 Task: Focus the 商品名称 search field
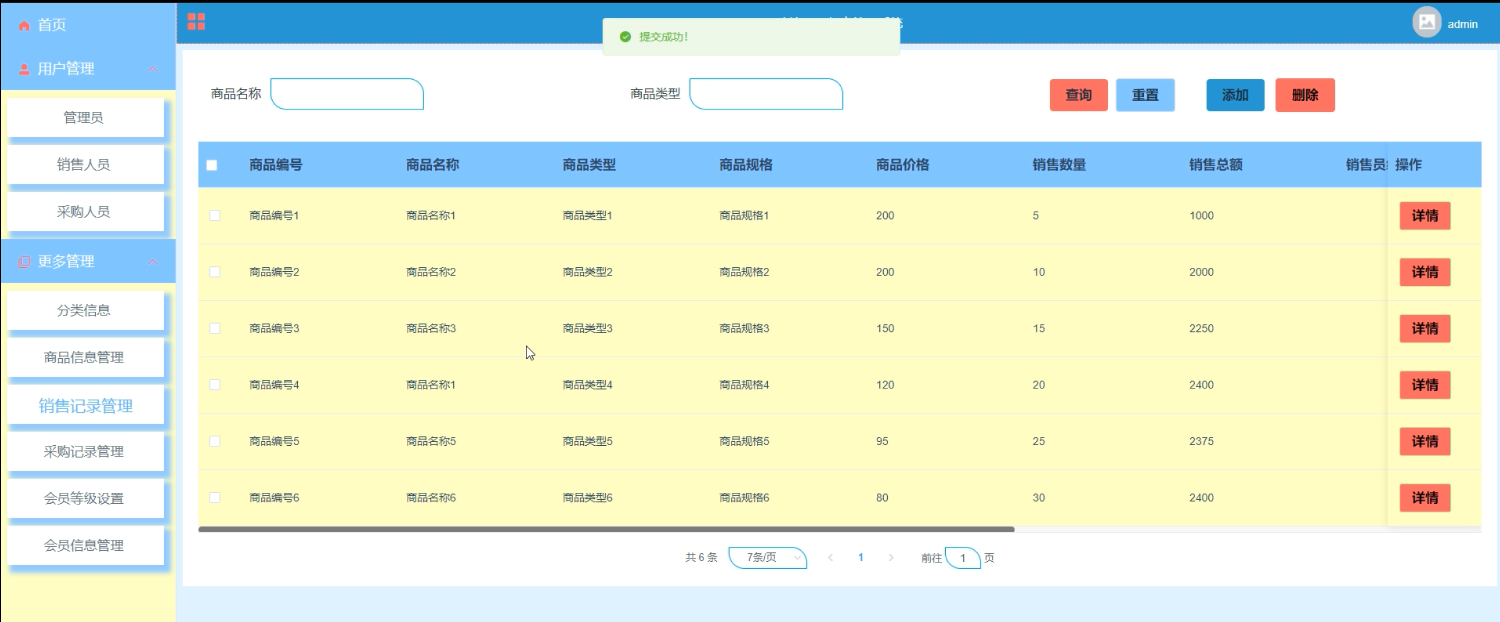[x=347, y=94]
